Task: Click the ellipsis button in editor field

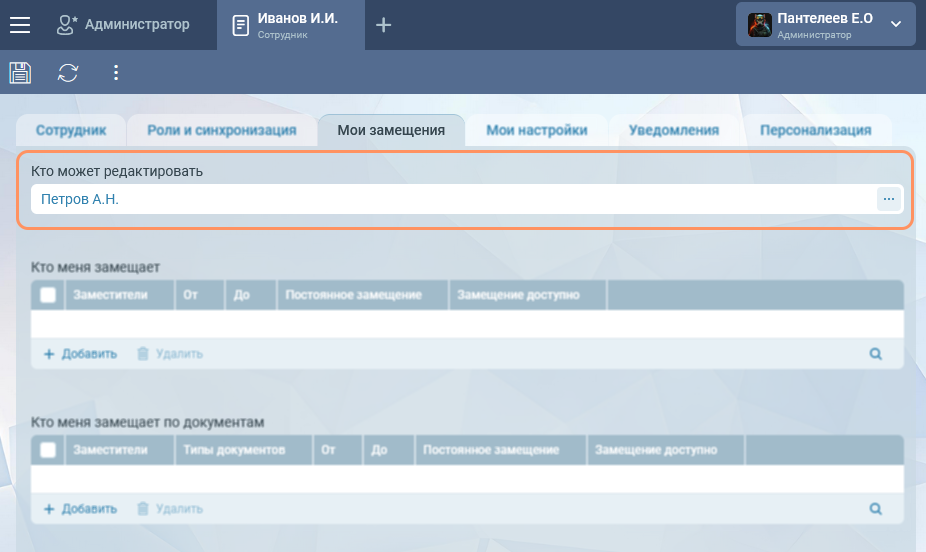Action: click(x=888, y=199)
